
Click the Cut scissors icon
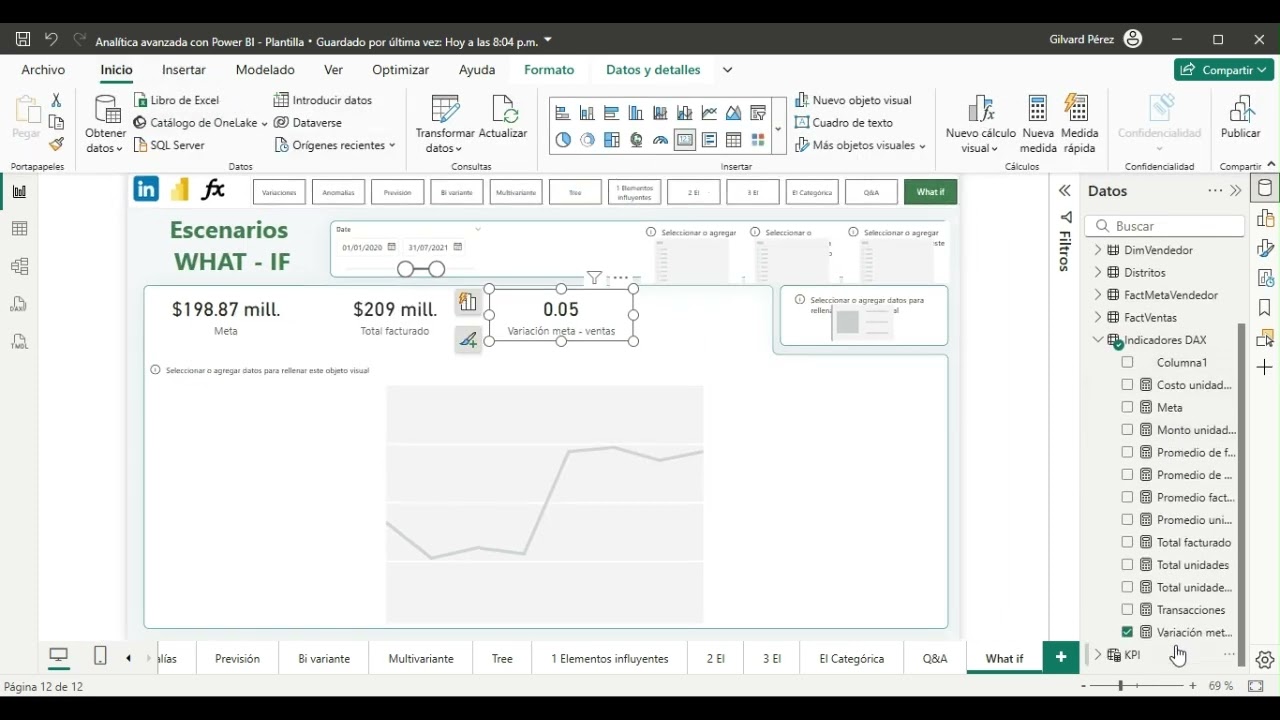[x=56, y=100]
